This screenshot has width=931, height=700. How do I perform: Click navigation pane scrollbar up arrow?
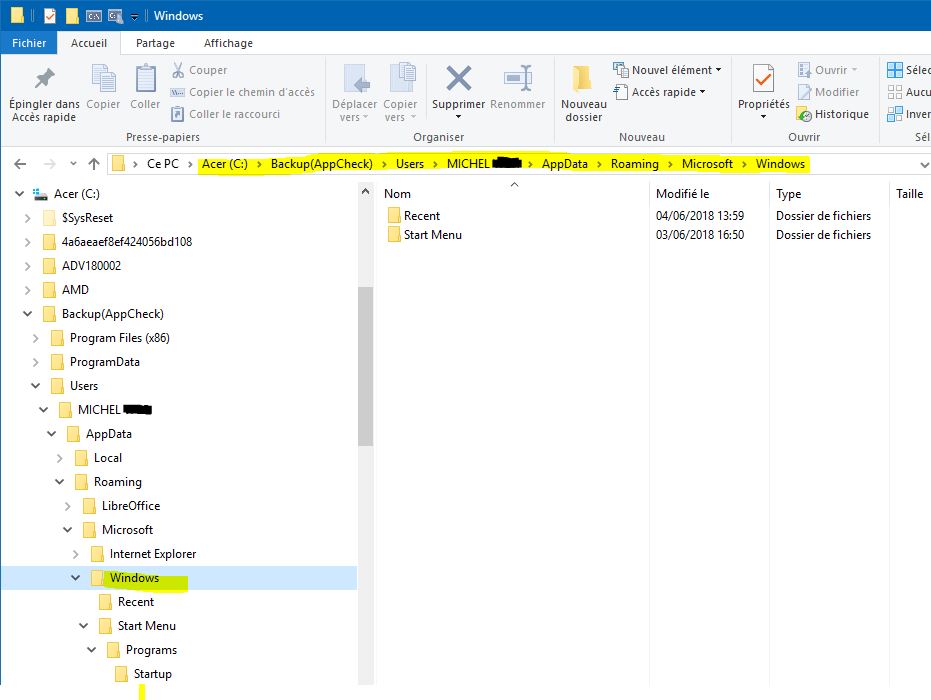[x=366, y=191]
